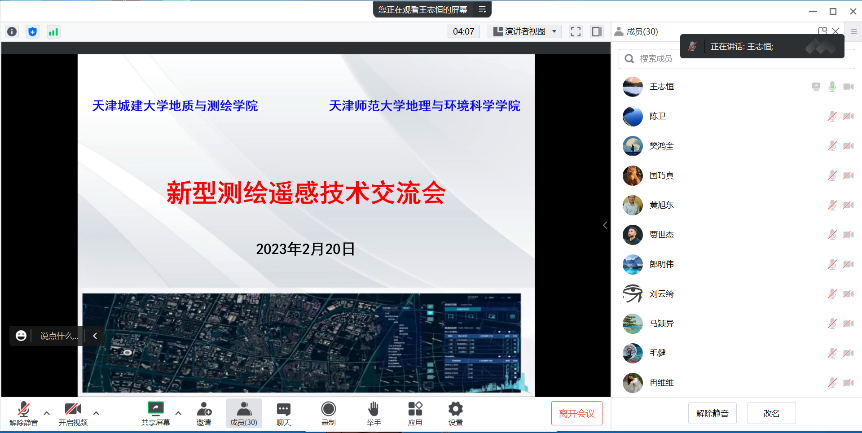Click the muted mic icon in 陈卫 row
Image resolution: width=862 pixels, height=433 pixels.
832,116
